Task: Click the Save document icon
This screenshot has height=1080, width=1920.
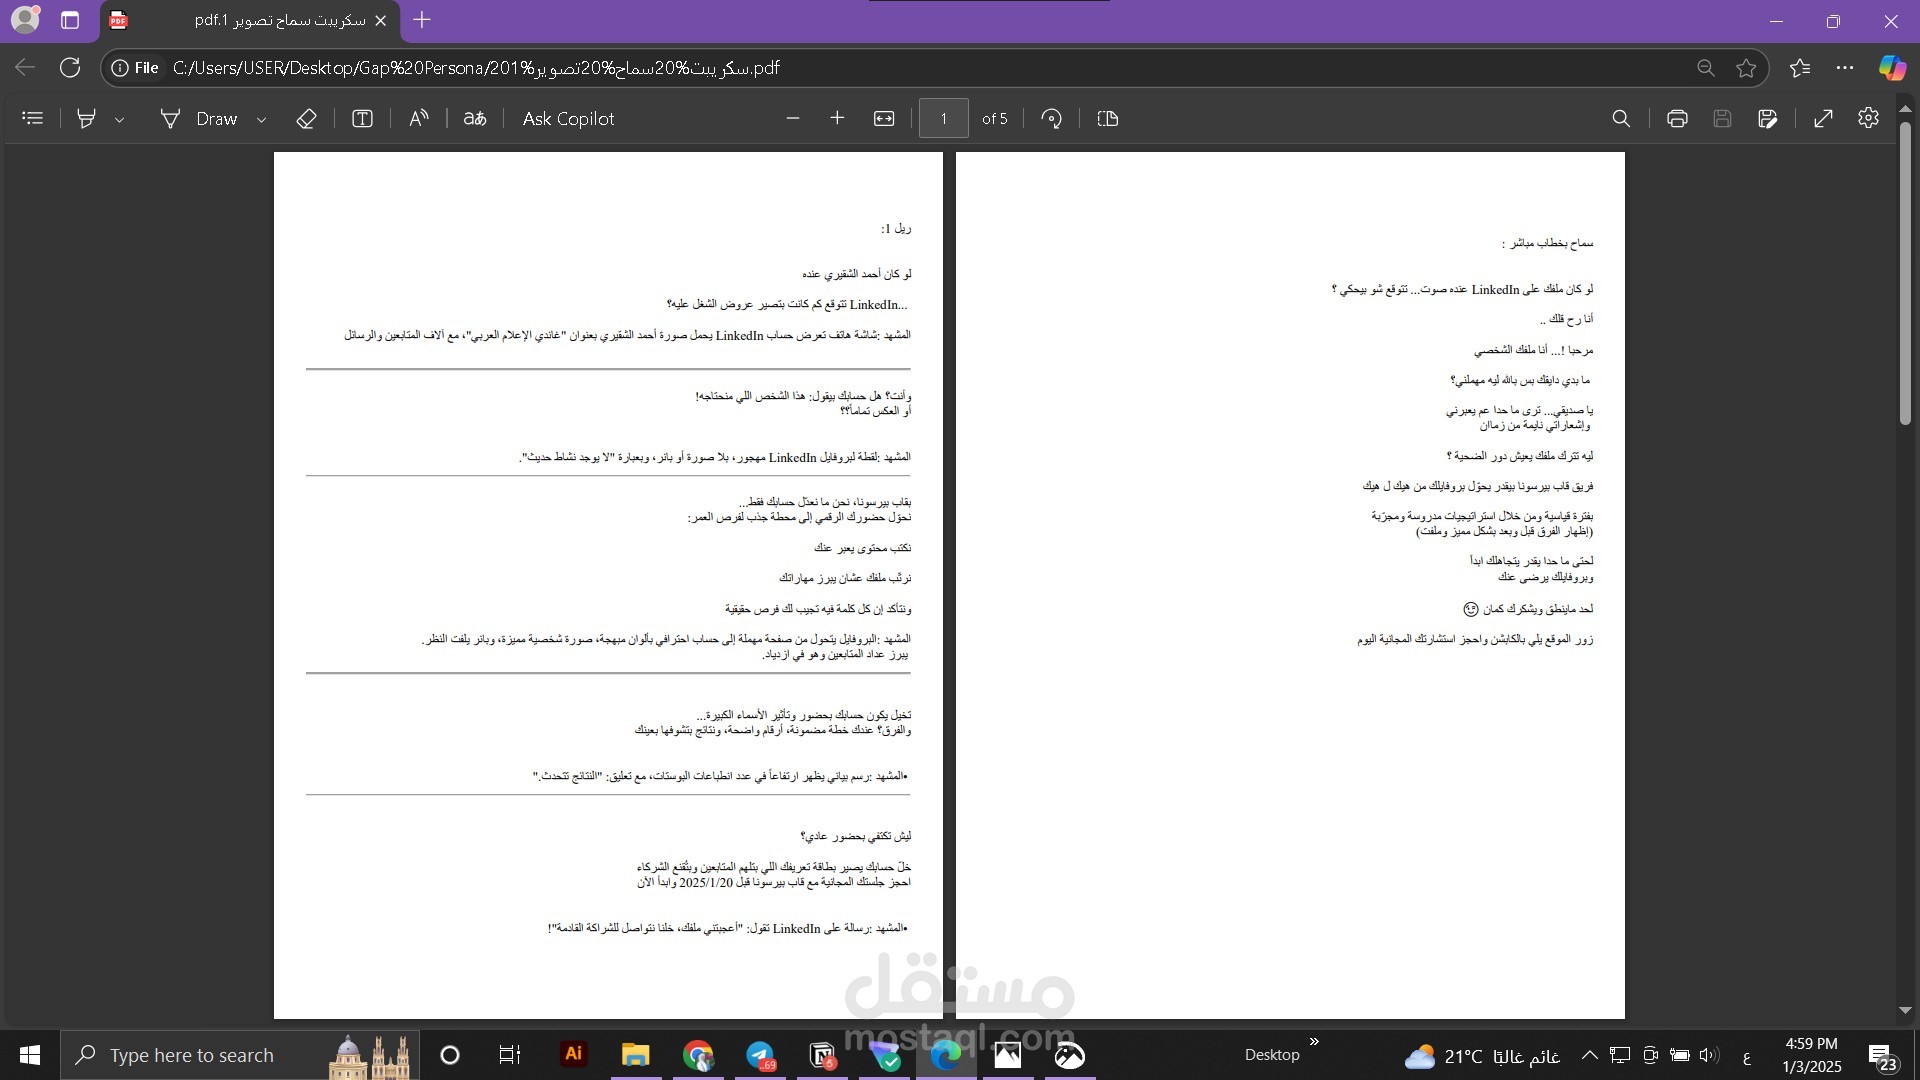Action: point(1722,119)
